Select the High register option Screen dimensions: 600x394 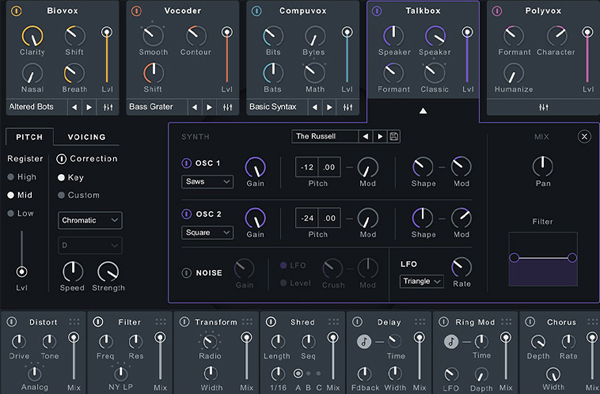(22, 177)
